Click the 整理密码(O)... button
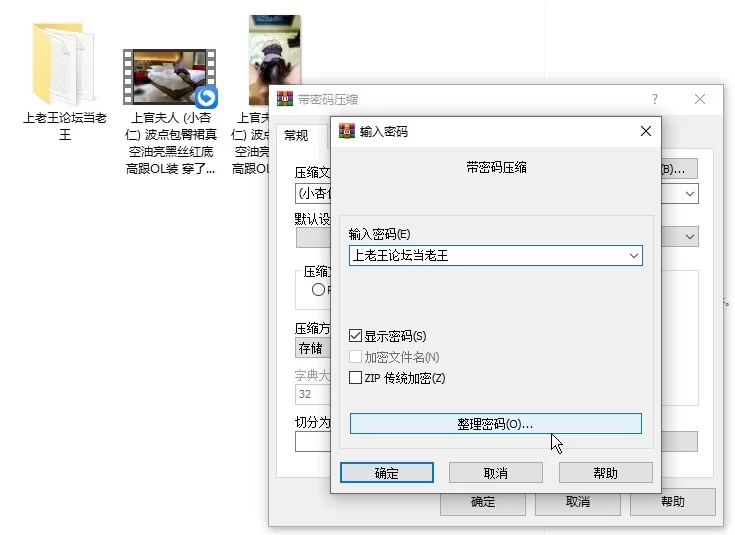Image resolution: width=735 pixels, height=535 pixels. pyautogui.click(x=495, y=424)
